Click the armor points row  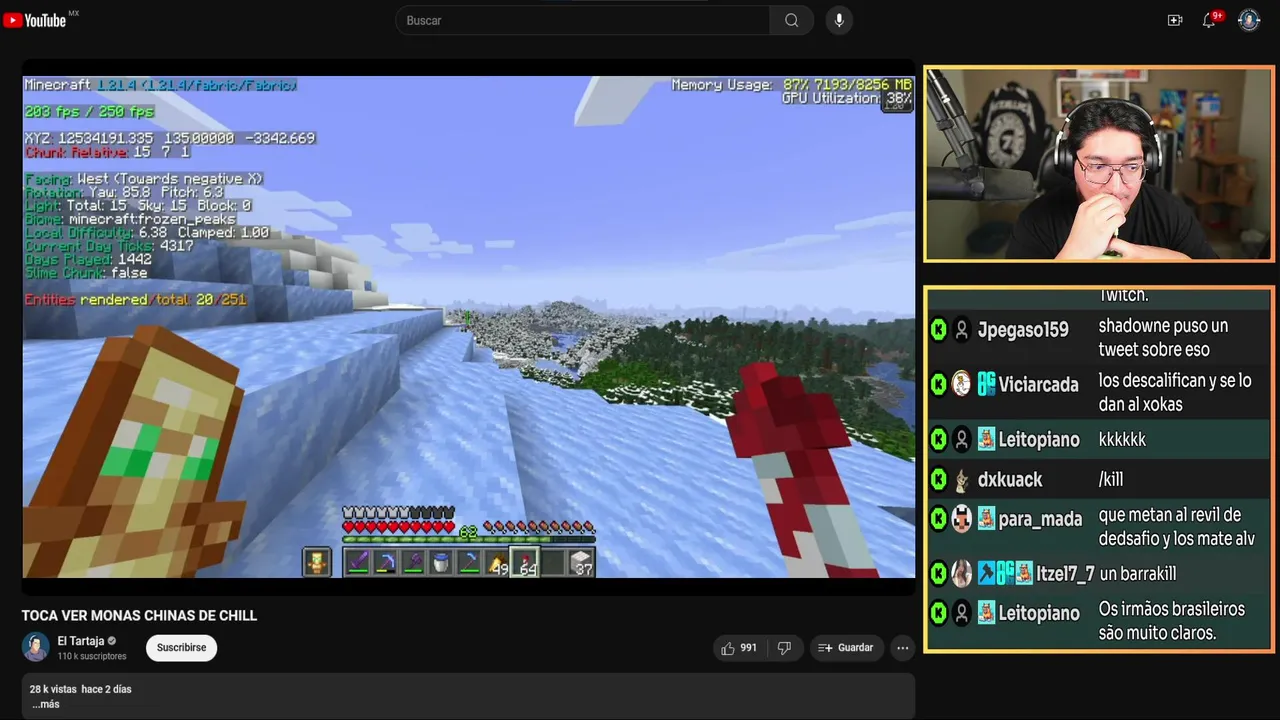[x=398, y=513]
